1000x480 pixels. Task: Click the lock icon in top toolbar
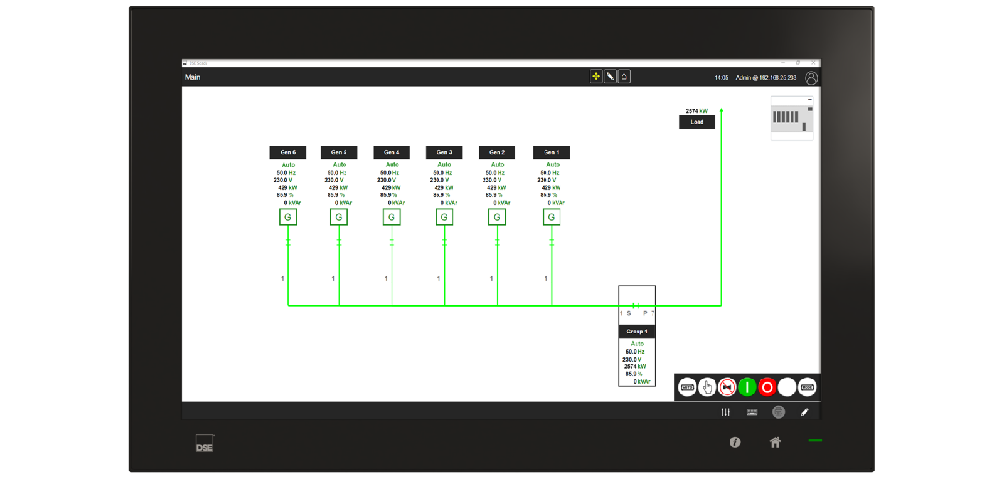624,77
